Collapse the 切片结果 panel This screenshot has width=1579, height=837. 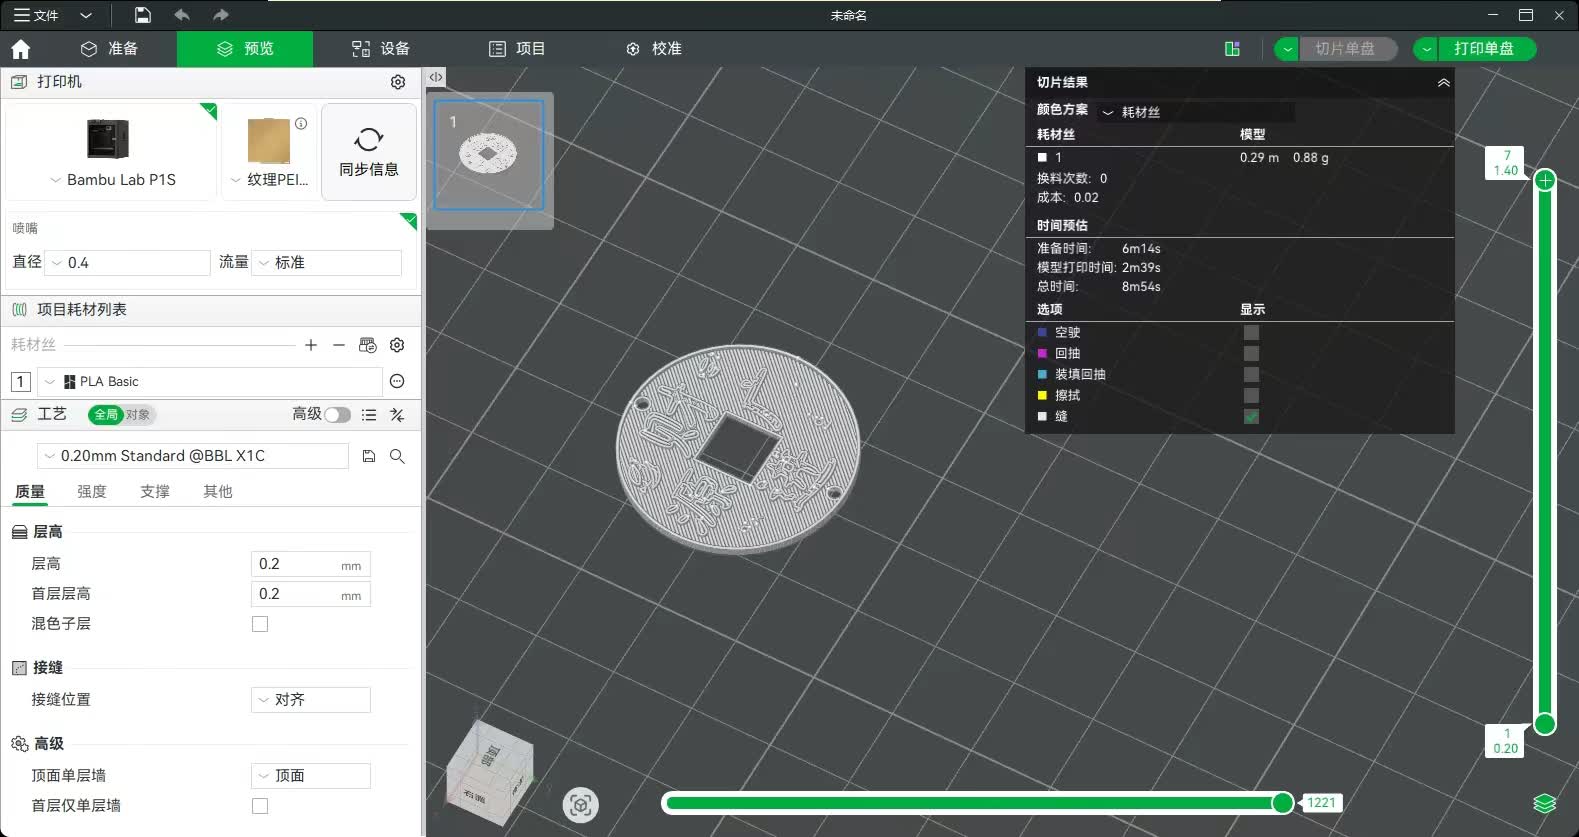point(1443,83)
